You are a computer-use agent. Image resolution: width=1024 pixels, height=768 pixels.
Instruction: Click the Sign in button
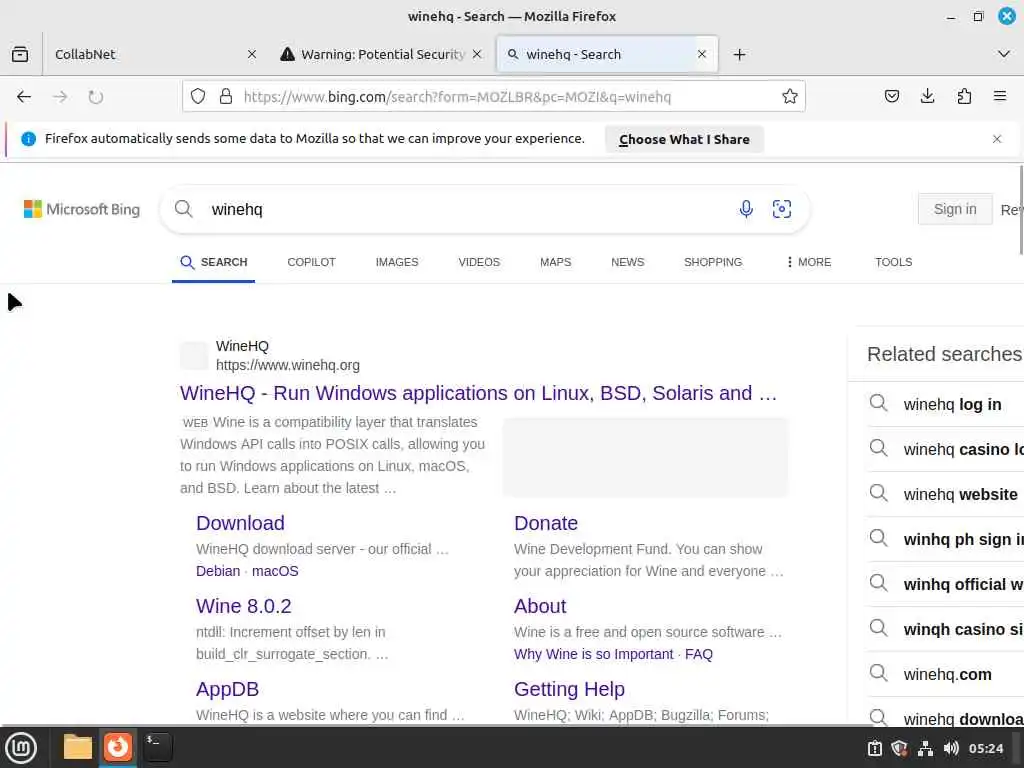pos(955,209)
